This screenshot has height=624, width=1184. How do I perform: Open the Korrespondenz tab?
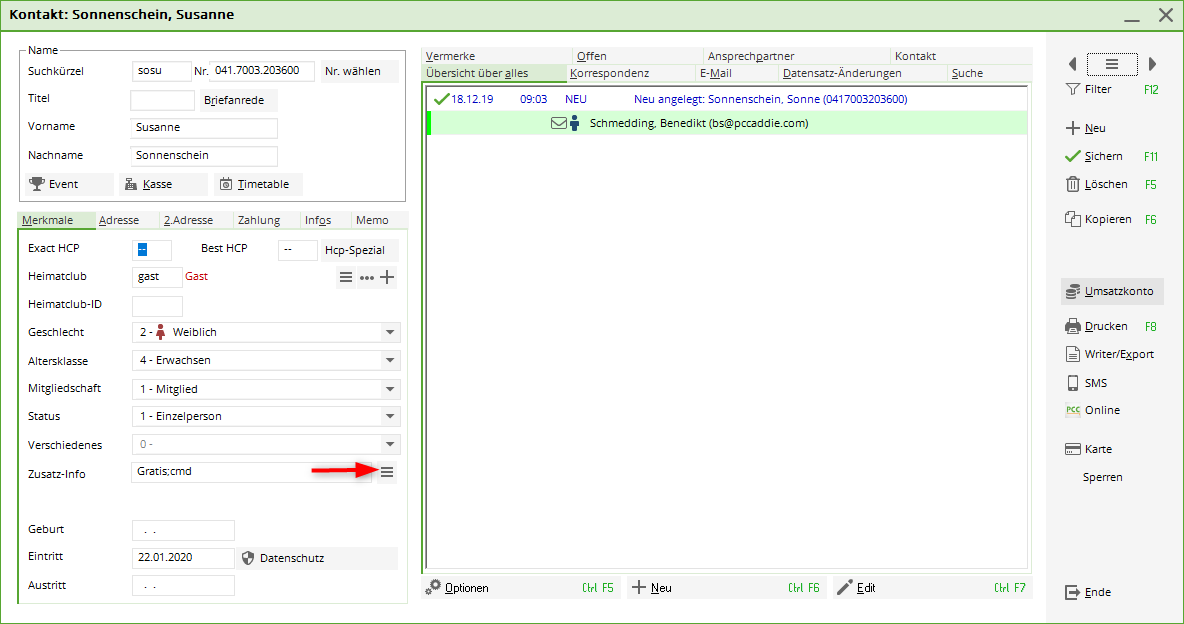[610, 73]
